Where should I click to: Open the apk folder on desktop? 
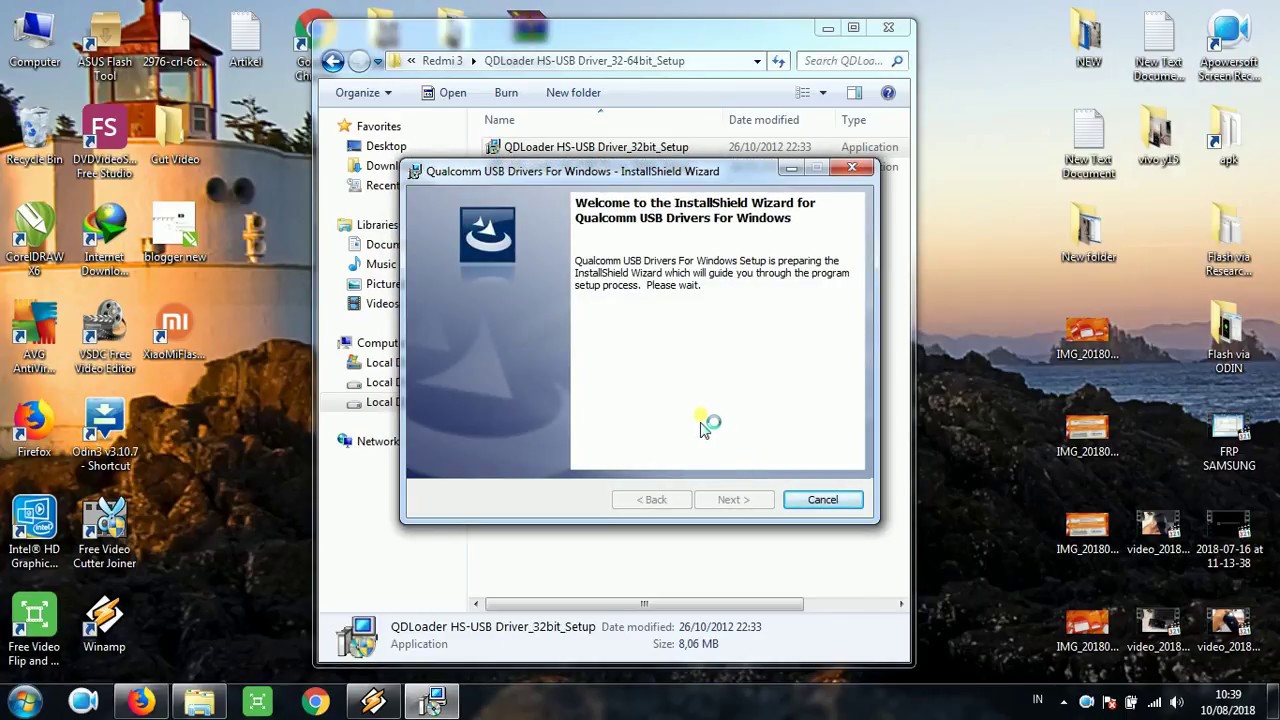[x=1228, y=137]
